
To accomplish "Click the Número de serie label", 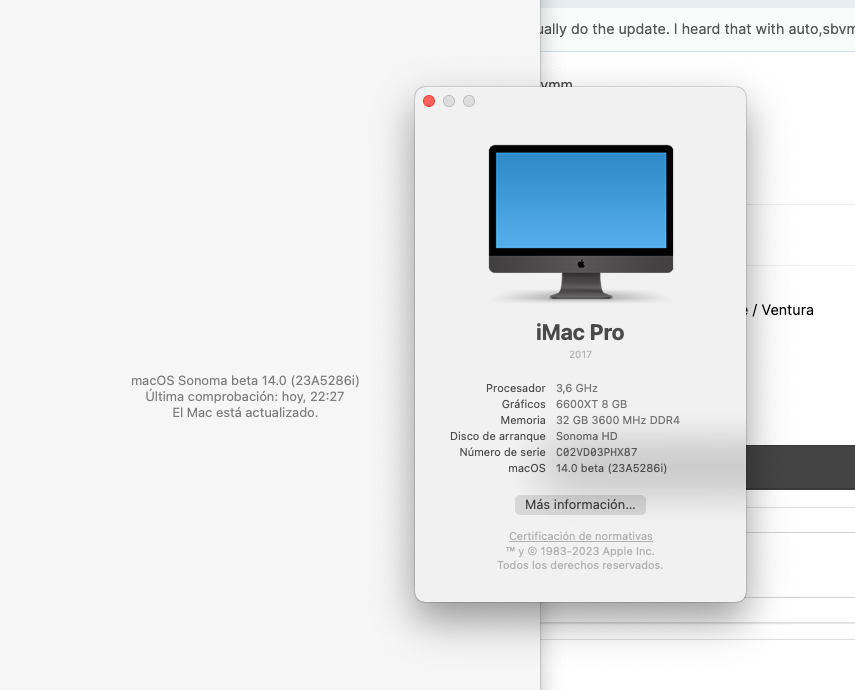I will click(502, 452).
